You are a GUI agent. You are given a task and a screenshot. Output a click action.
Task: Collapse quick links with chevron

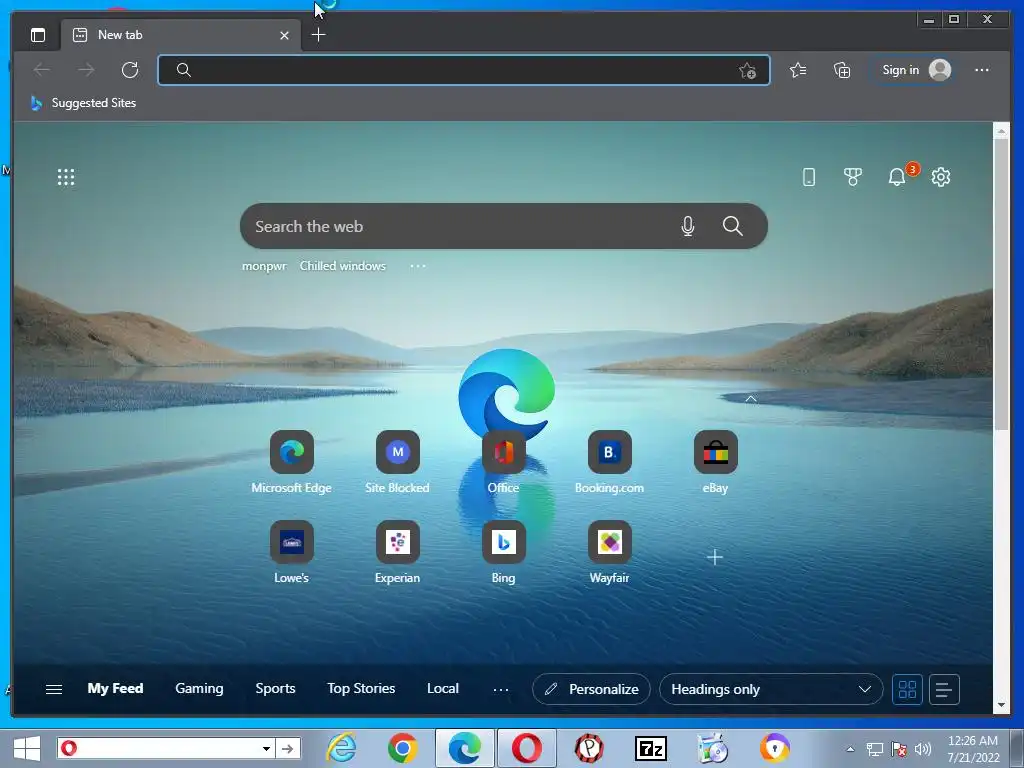pyautogui.click(x=751, y=398)
